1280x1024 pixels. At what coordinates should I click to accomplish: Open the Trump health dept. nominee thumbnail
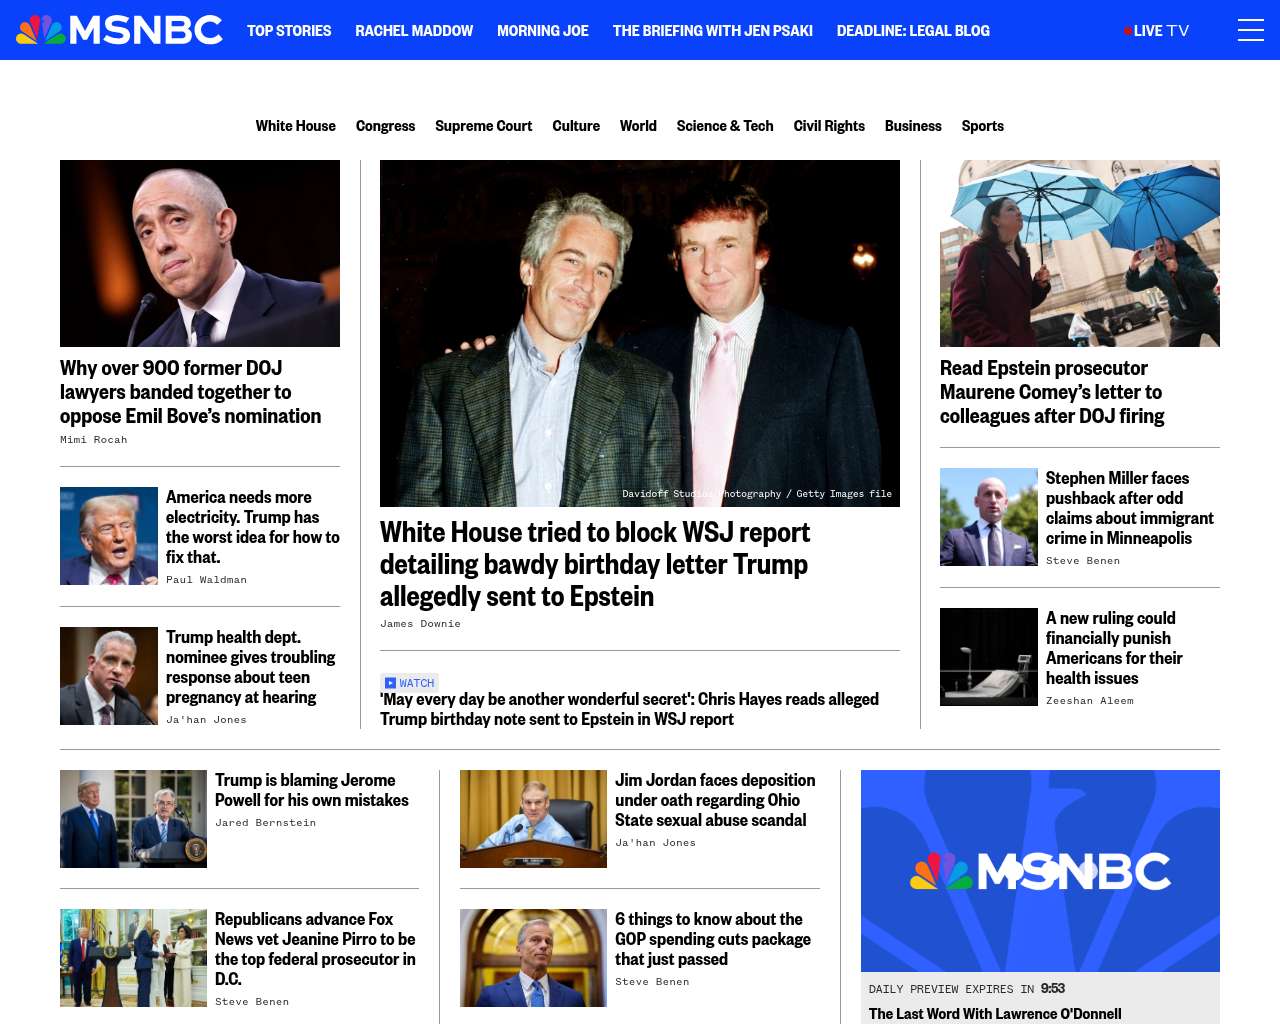click(x=109, y=676)
